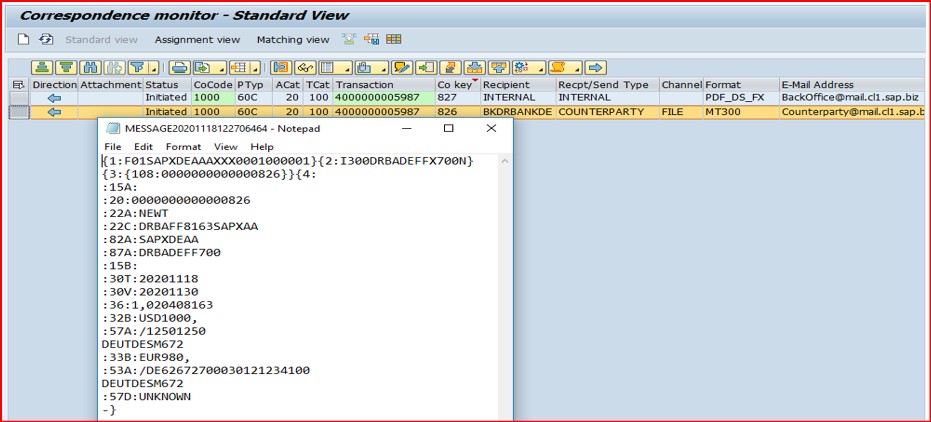Click the orange table icon after Matching view
931x422 pixels.
point(372,39)
